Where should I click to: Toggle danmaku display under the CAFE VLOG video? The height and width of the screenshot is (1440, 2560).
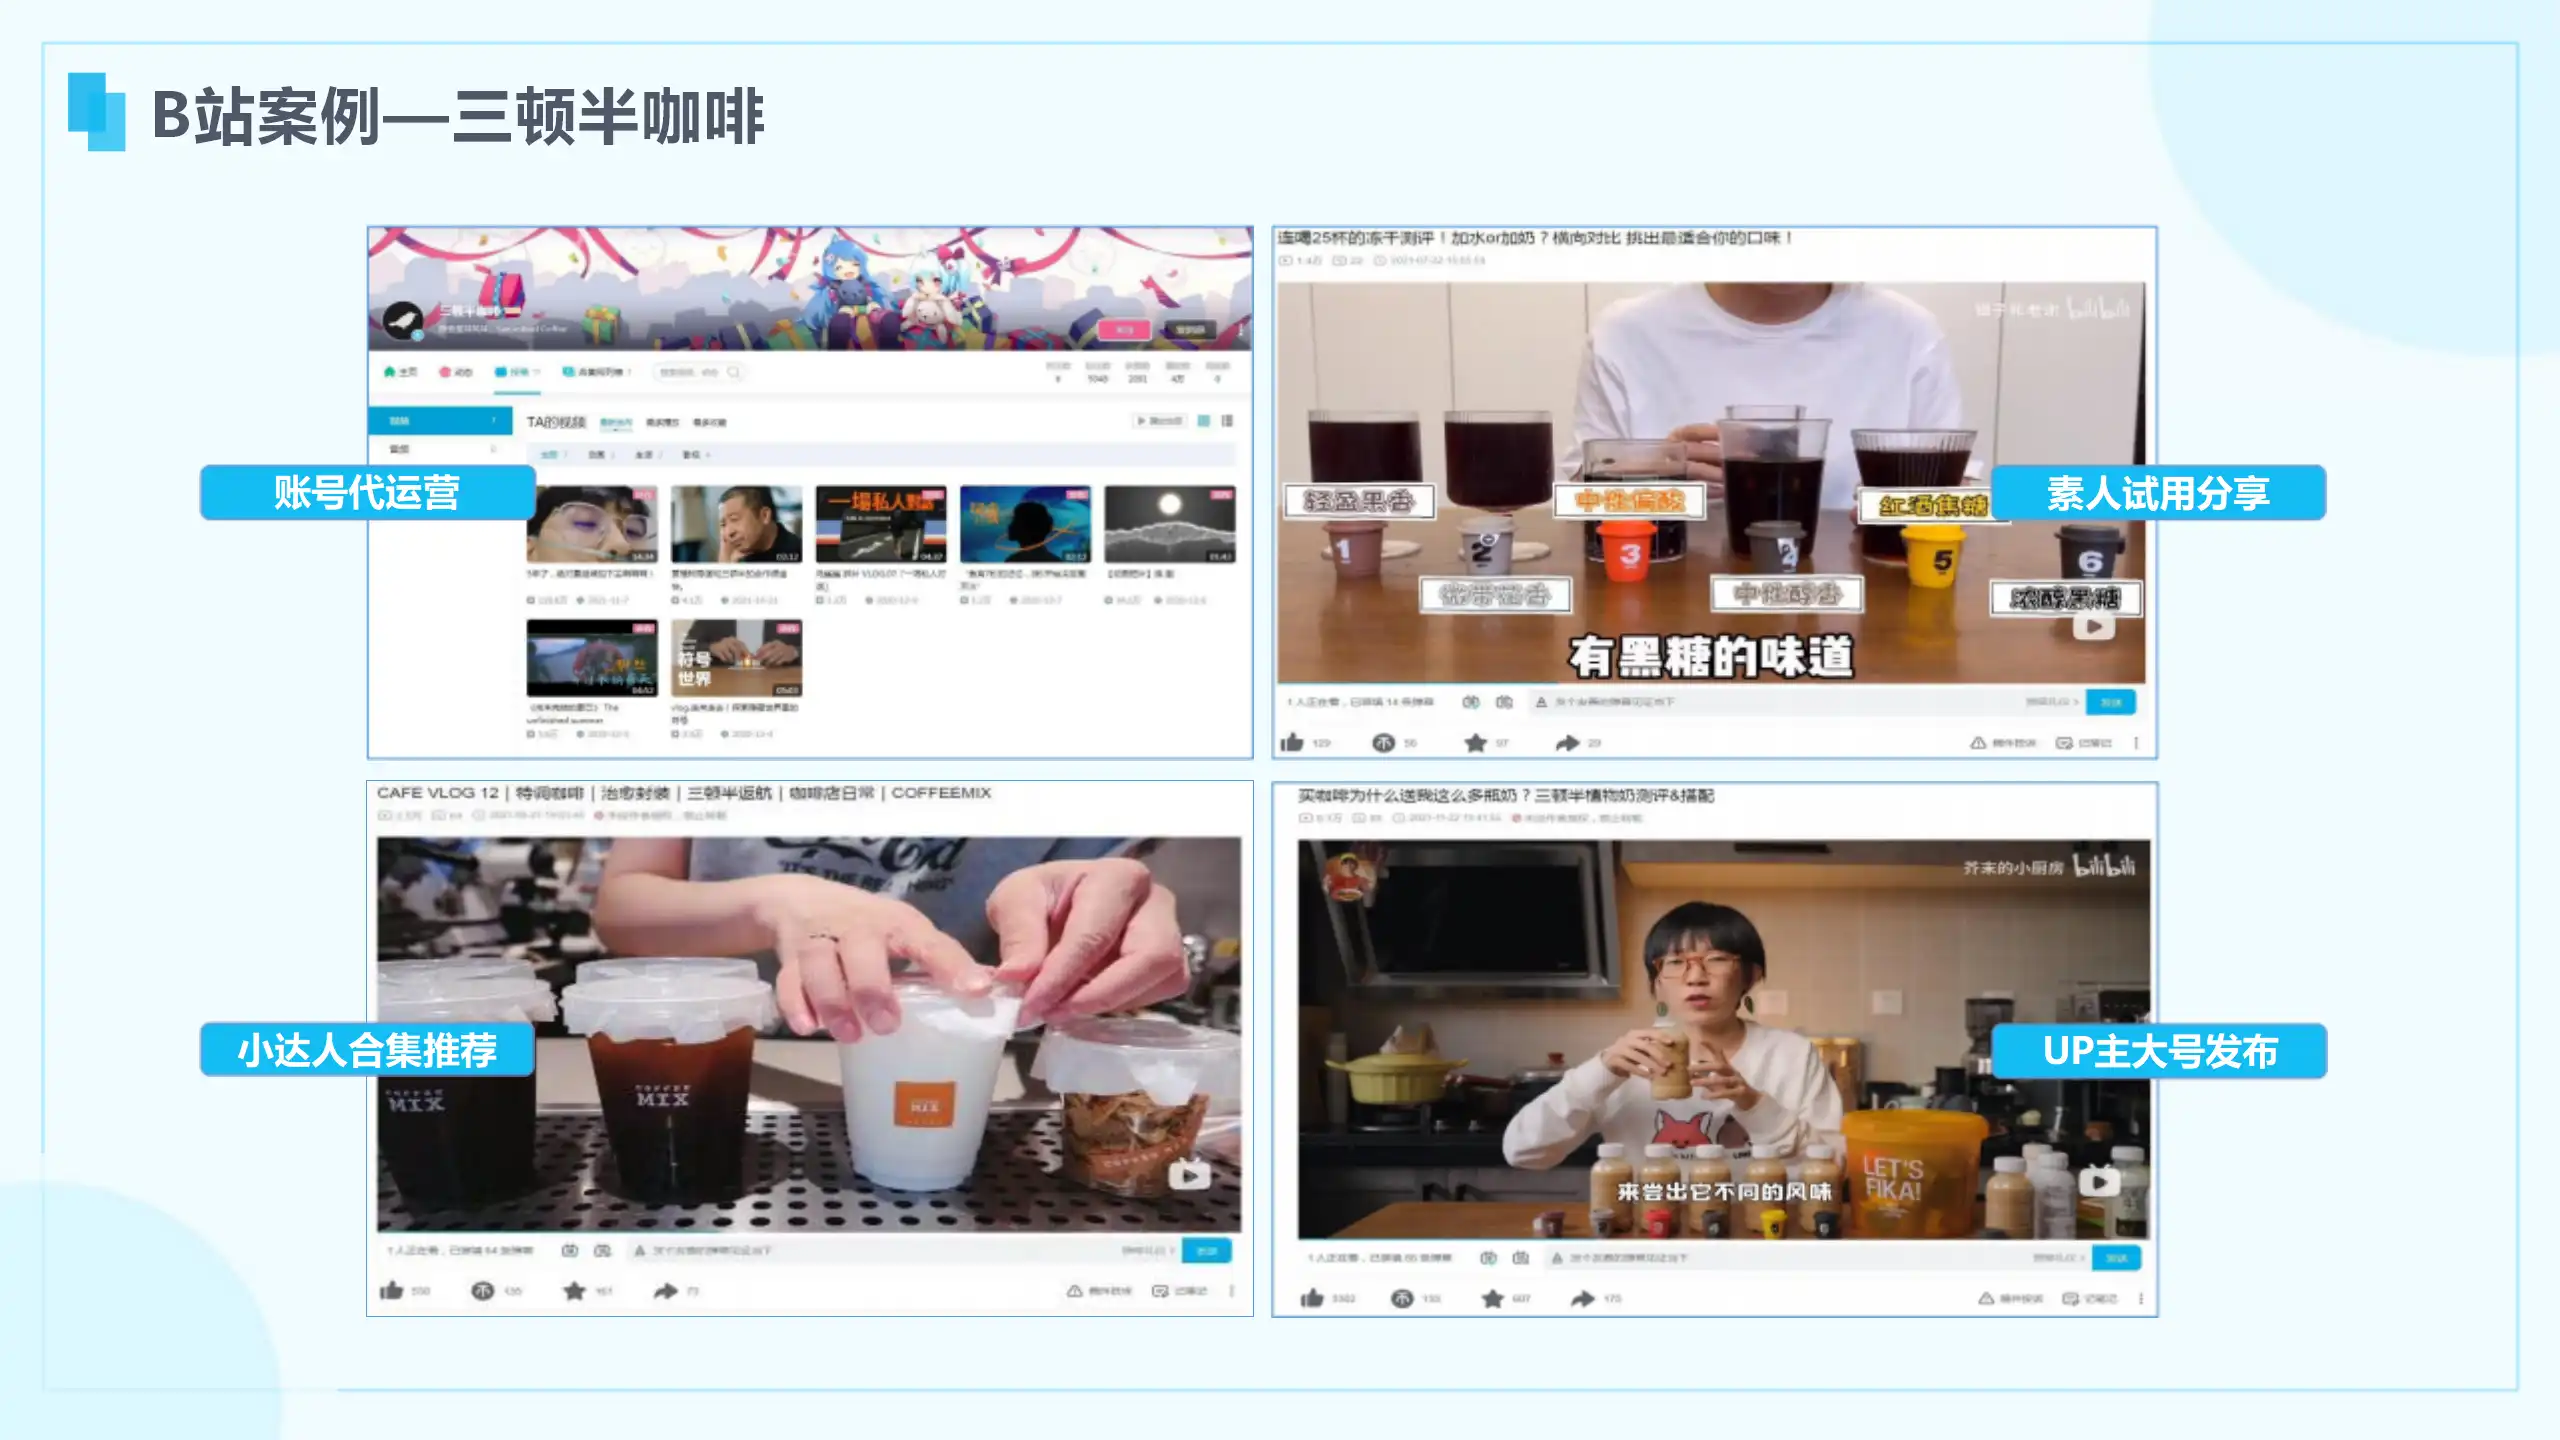569,1250
